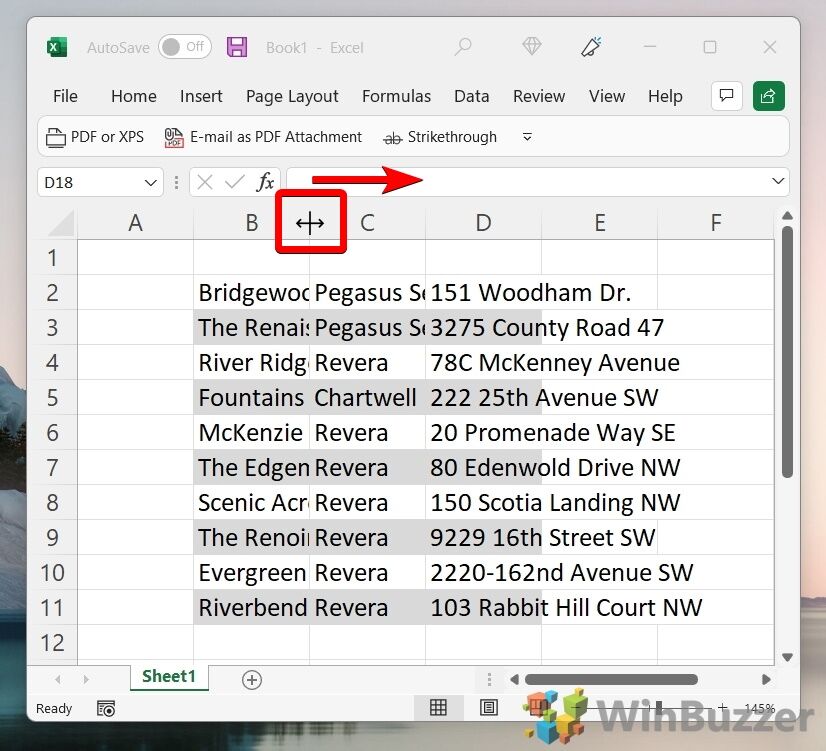Open the Name Box dropdown arrow
The image size is (826, 751).
[151, 182]
